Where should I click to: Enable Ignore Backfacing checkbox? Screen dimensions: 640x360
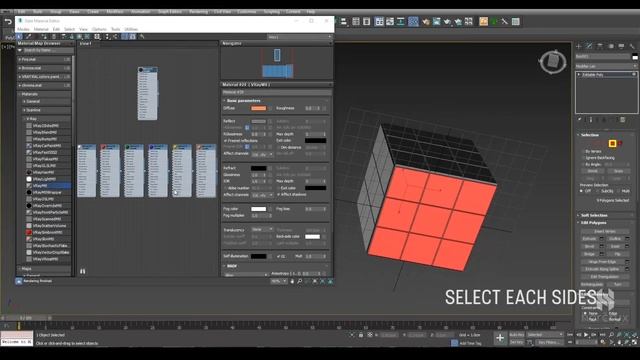pyautogui.click(x=582, y=158)
